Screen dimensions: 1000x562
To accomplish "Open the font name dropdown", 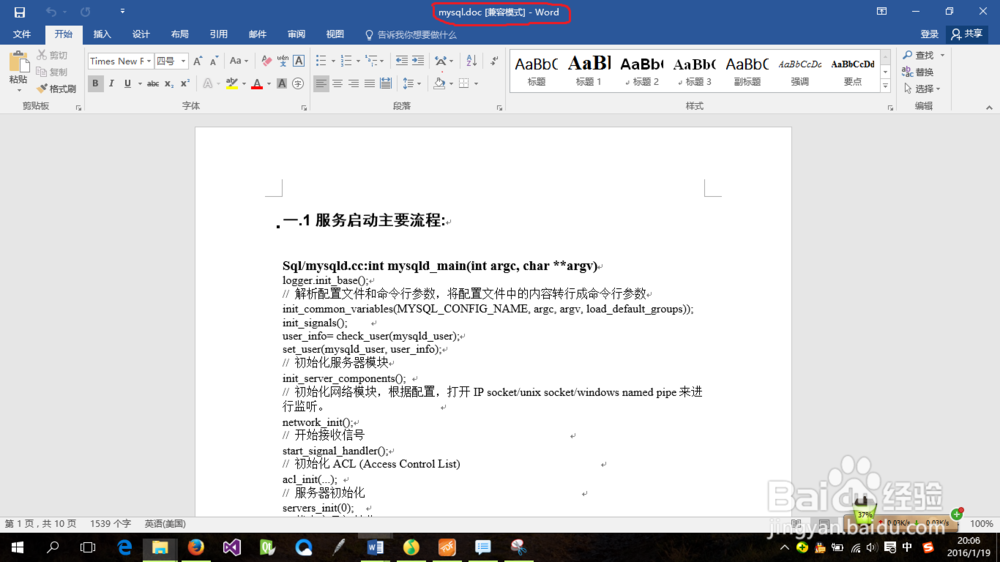I will pos(149,61).
